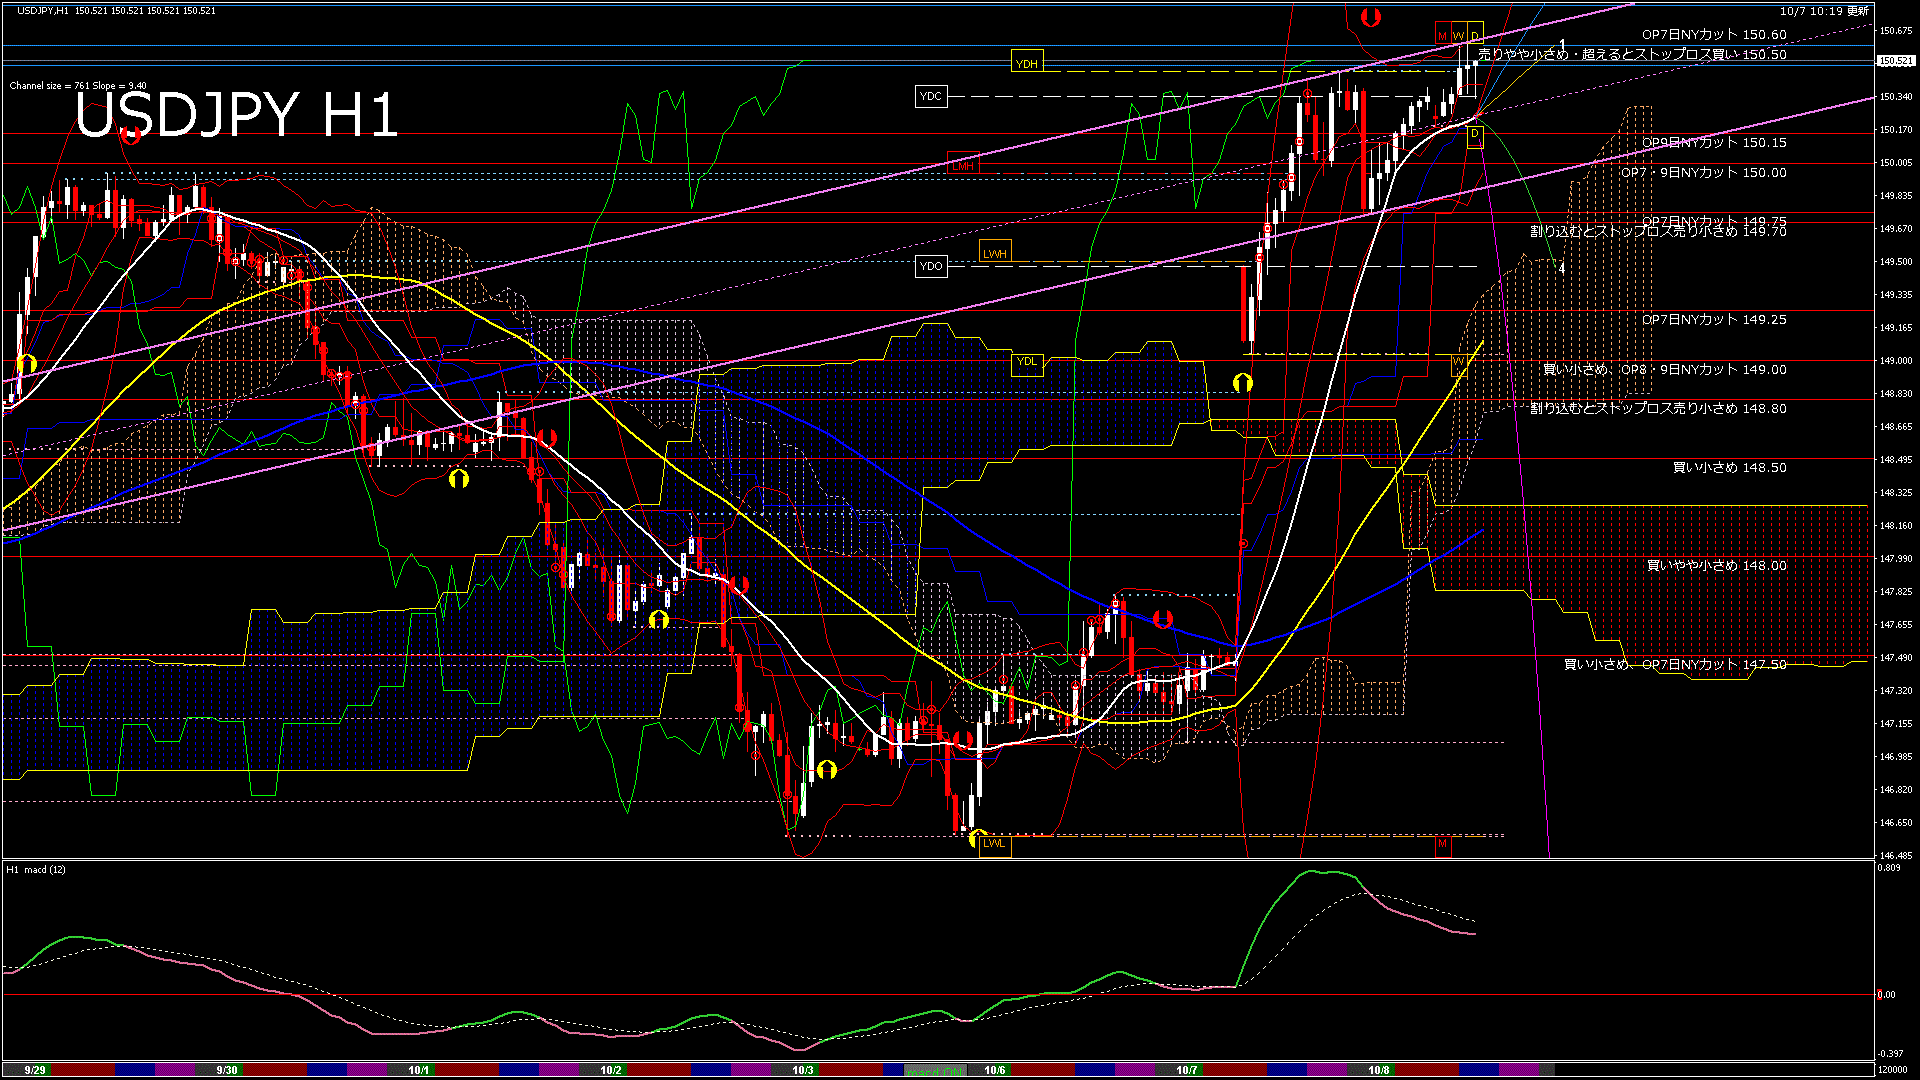Screen dimensions: 1920x1080
Task: Select the 9/29 date marker on timeline
Action: [x=35, y=1070]
